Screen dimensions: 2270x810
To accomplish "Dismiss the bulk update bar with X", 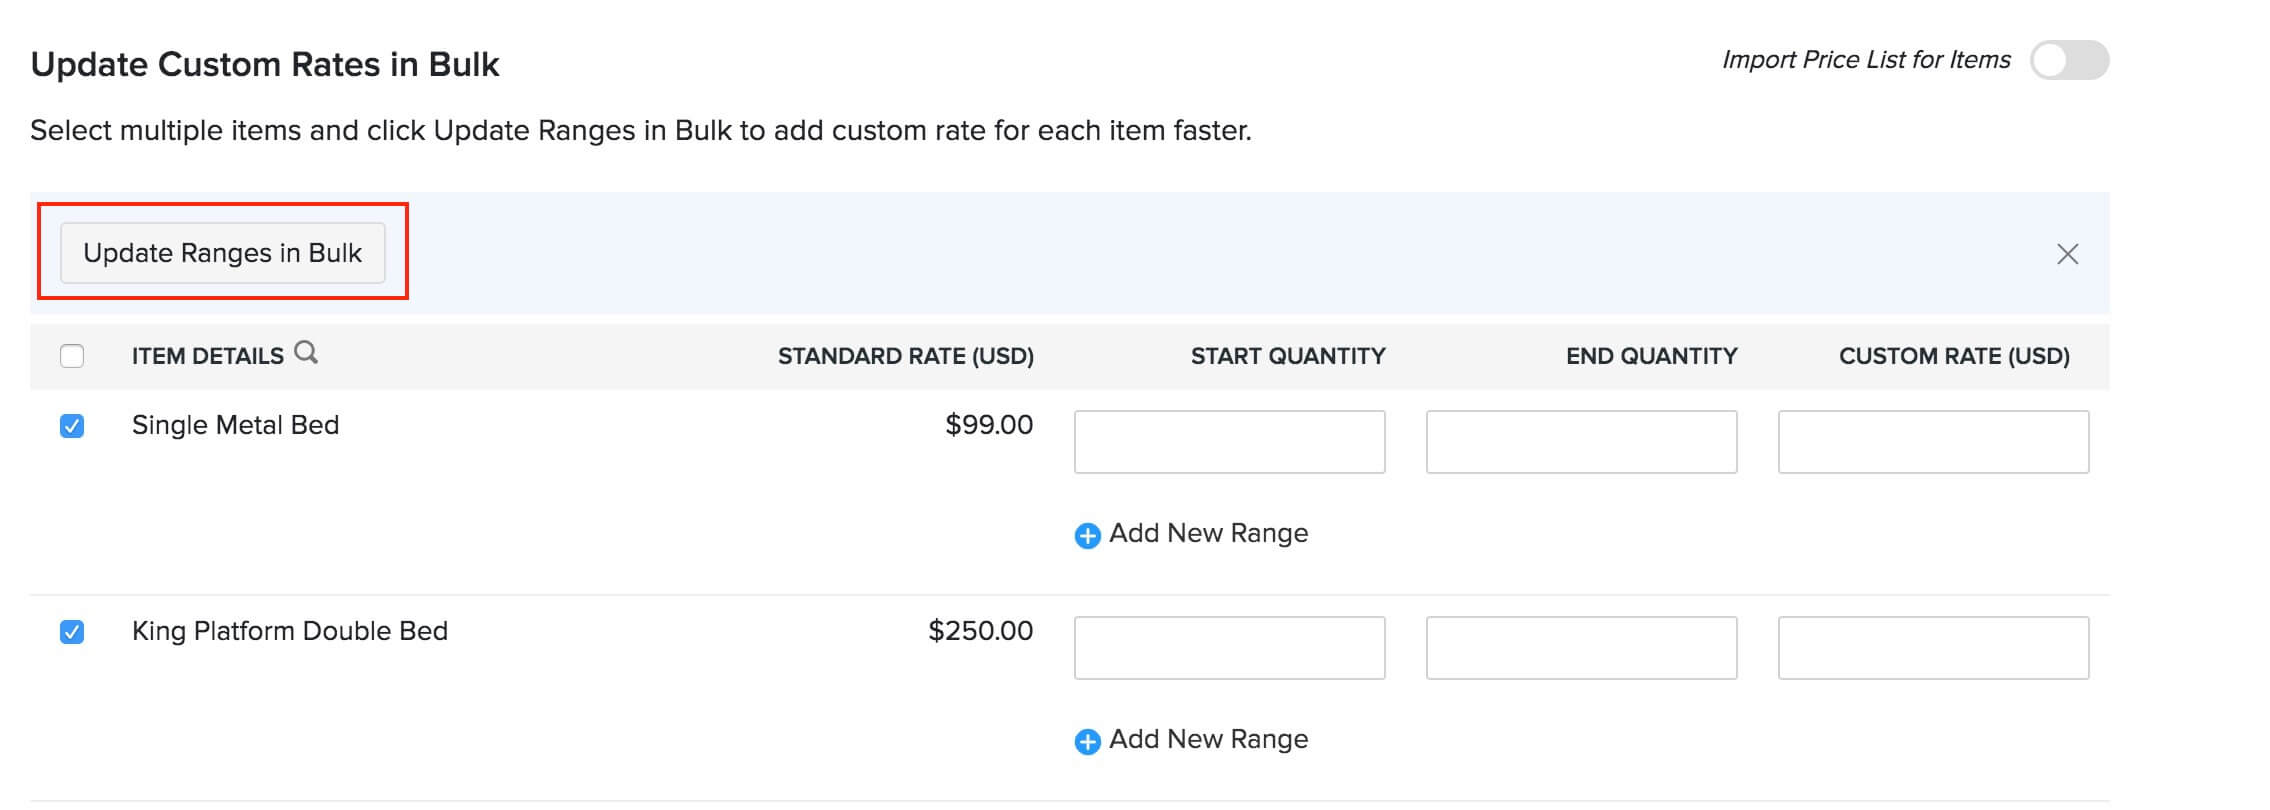I will click(x=2067, y=254).
